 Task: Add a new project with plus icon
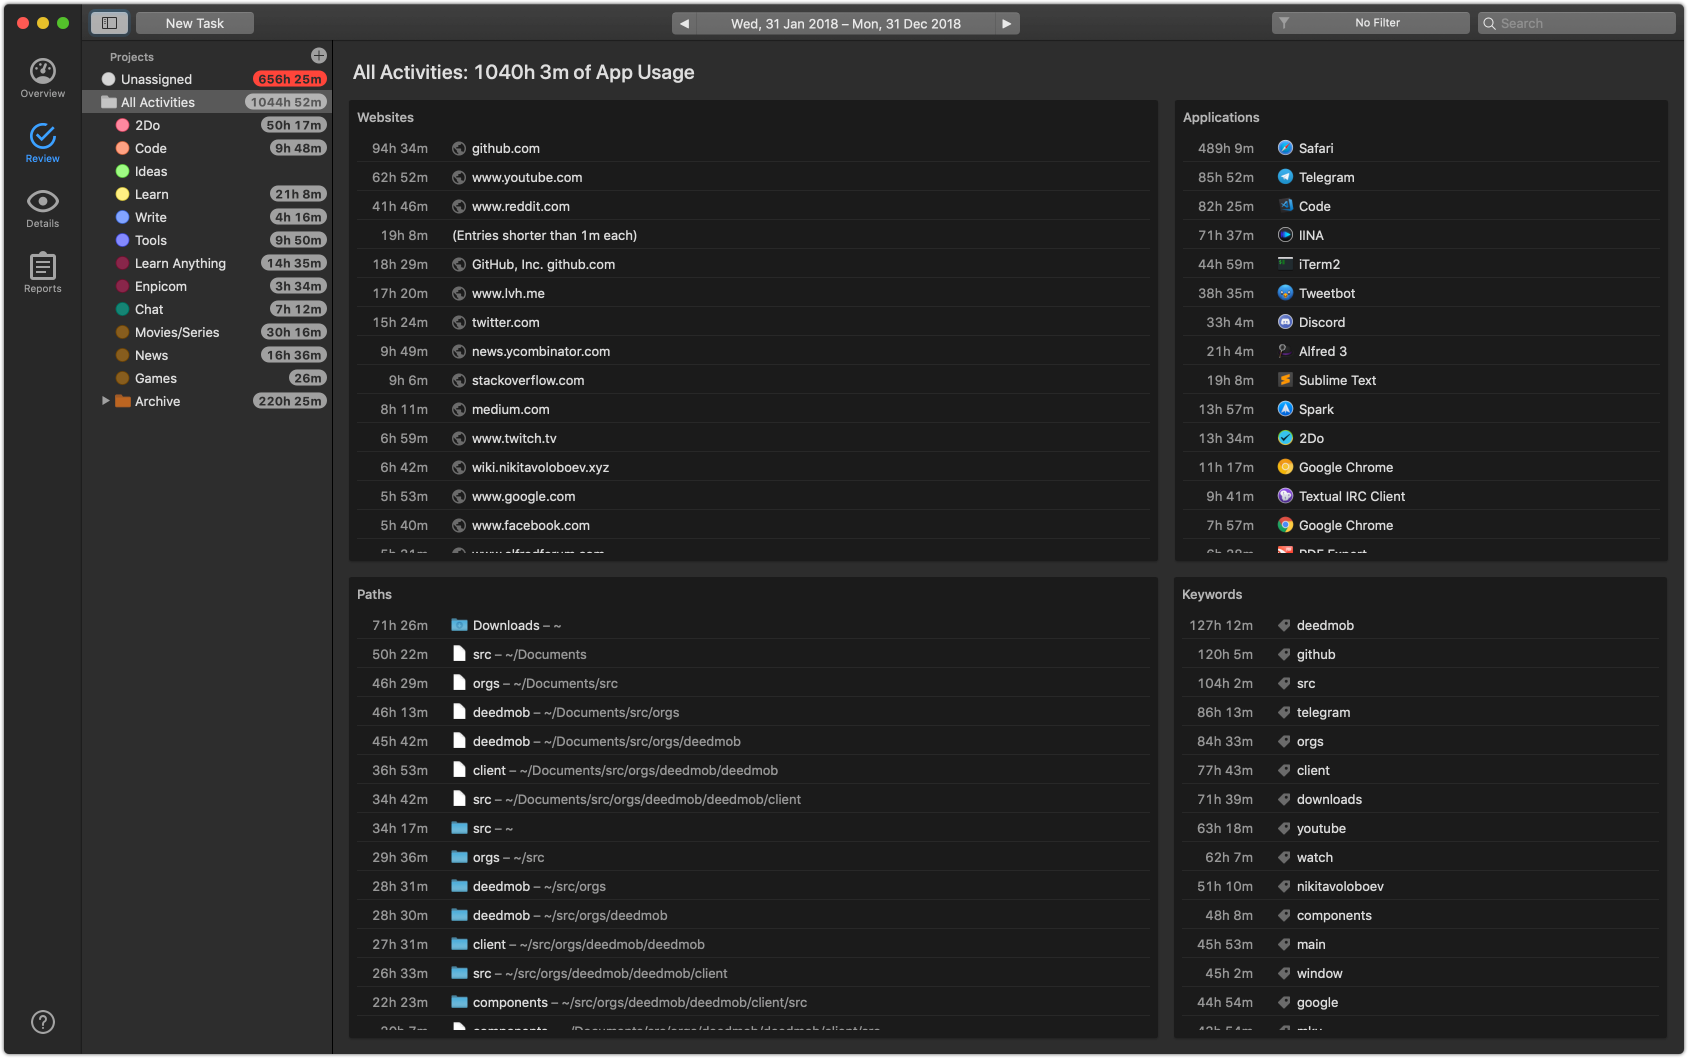click(319, 56)
